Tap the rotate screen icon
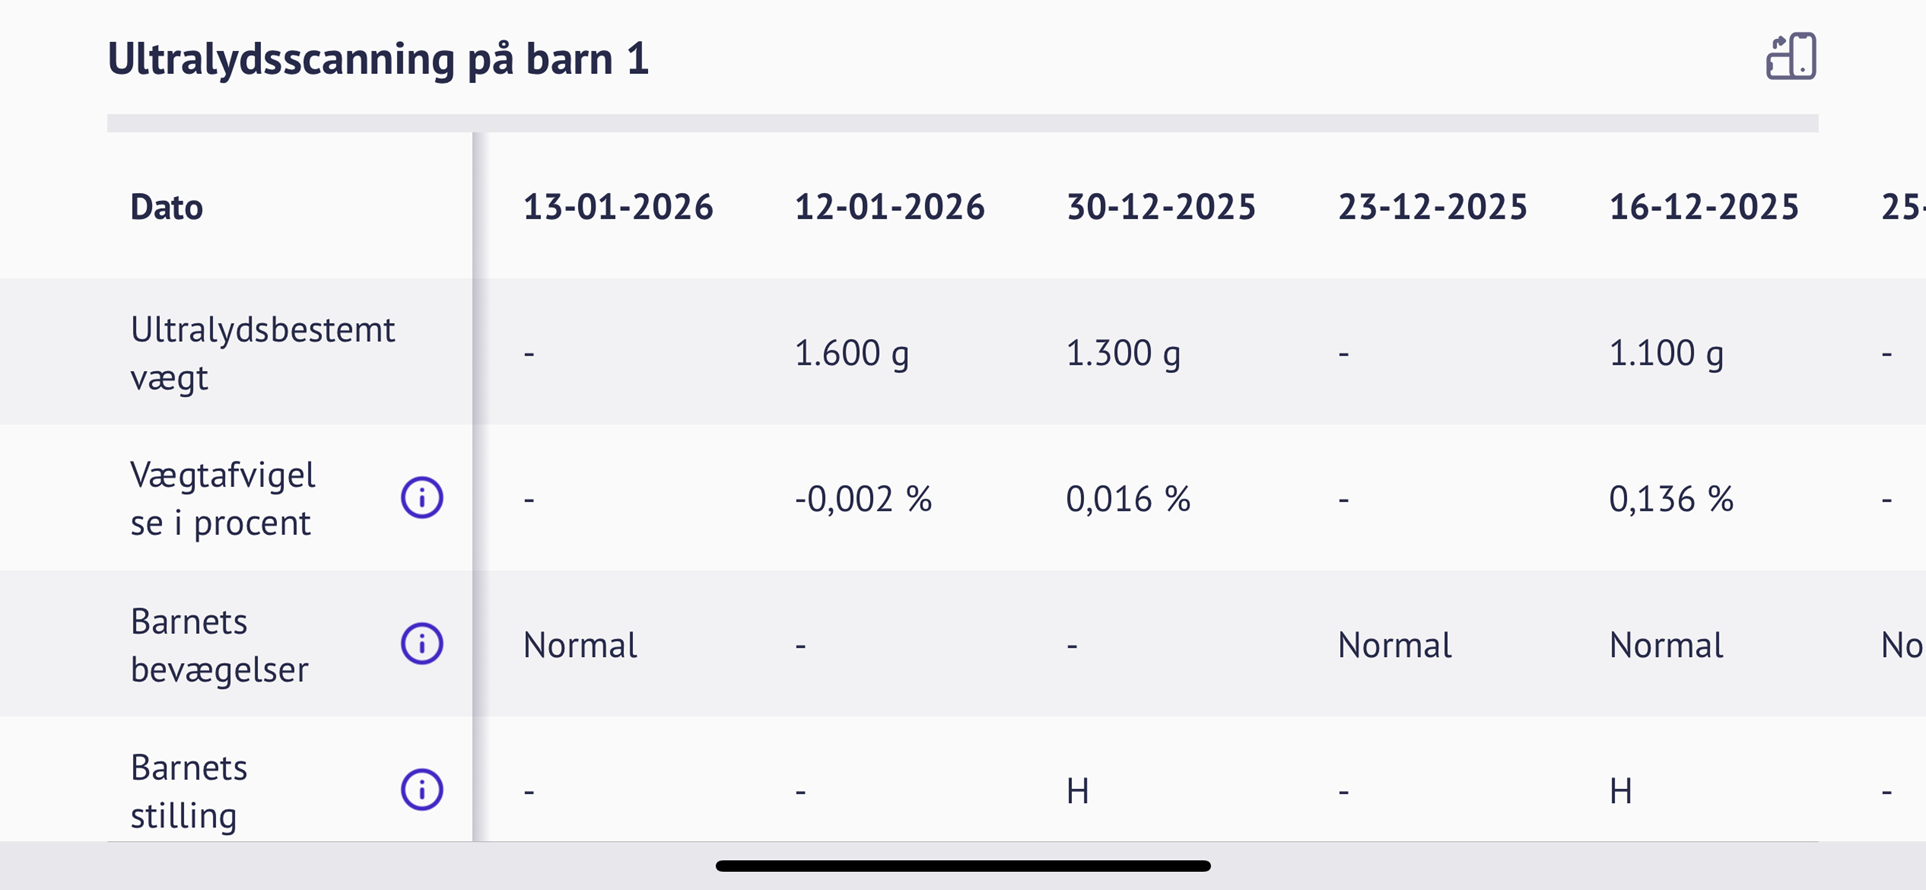 1790,56
